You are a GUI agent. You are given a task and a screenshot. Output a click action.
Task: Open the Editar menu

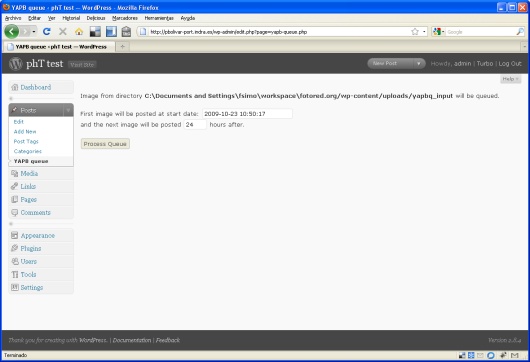(x=34, y=18)
